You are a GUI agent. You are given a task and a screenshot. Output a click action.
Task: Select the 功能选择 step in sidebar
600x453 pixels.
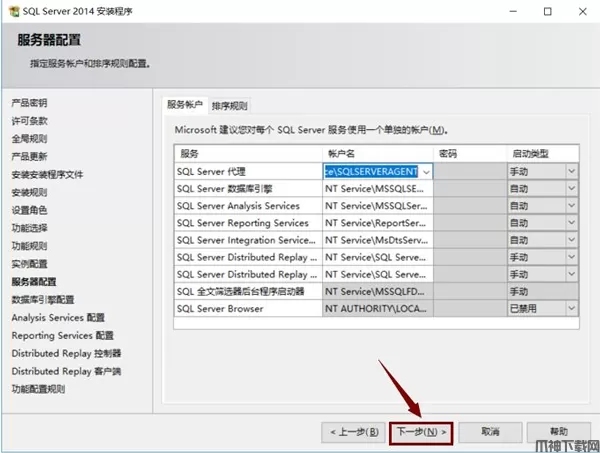click(x=29, y=228)
